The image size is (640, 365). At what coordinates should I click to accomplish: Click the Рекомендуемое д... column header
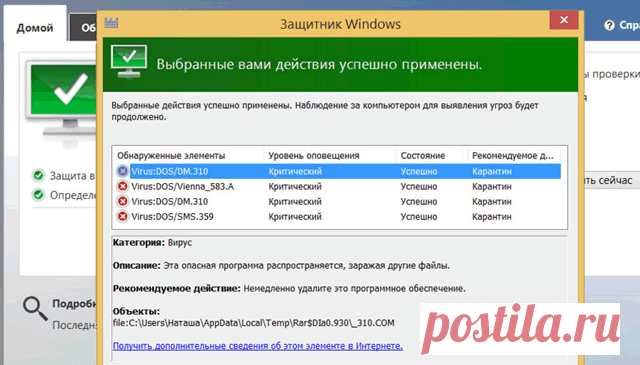tap(513, 156)
